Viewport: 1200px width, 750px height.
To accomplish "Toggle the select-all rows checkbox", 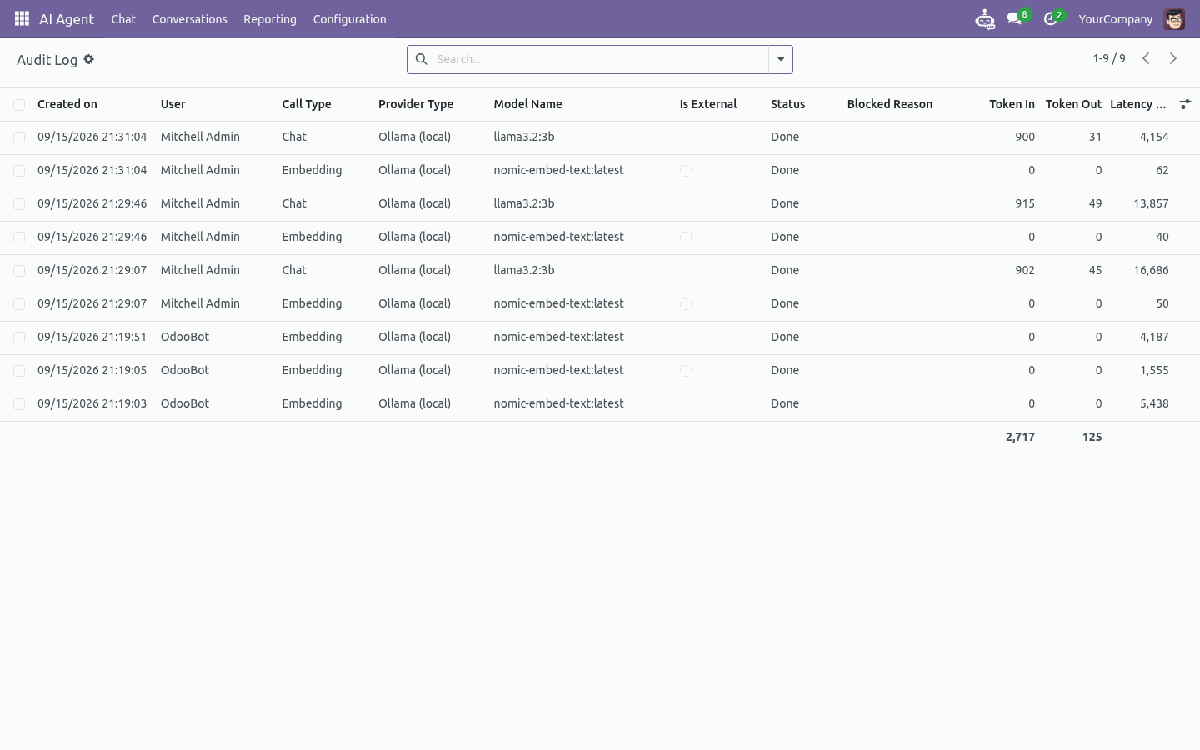I will [x=19, y=105].
